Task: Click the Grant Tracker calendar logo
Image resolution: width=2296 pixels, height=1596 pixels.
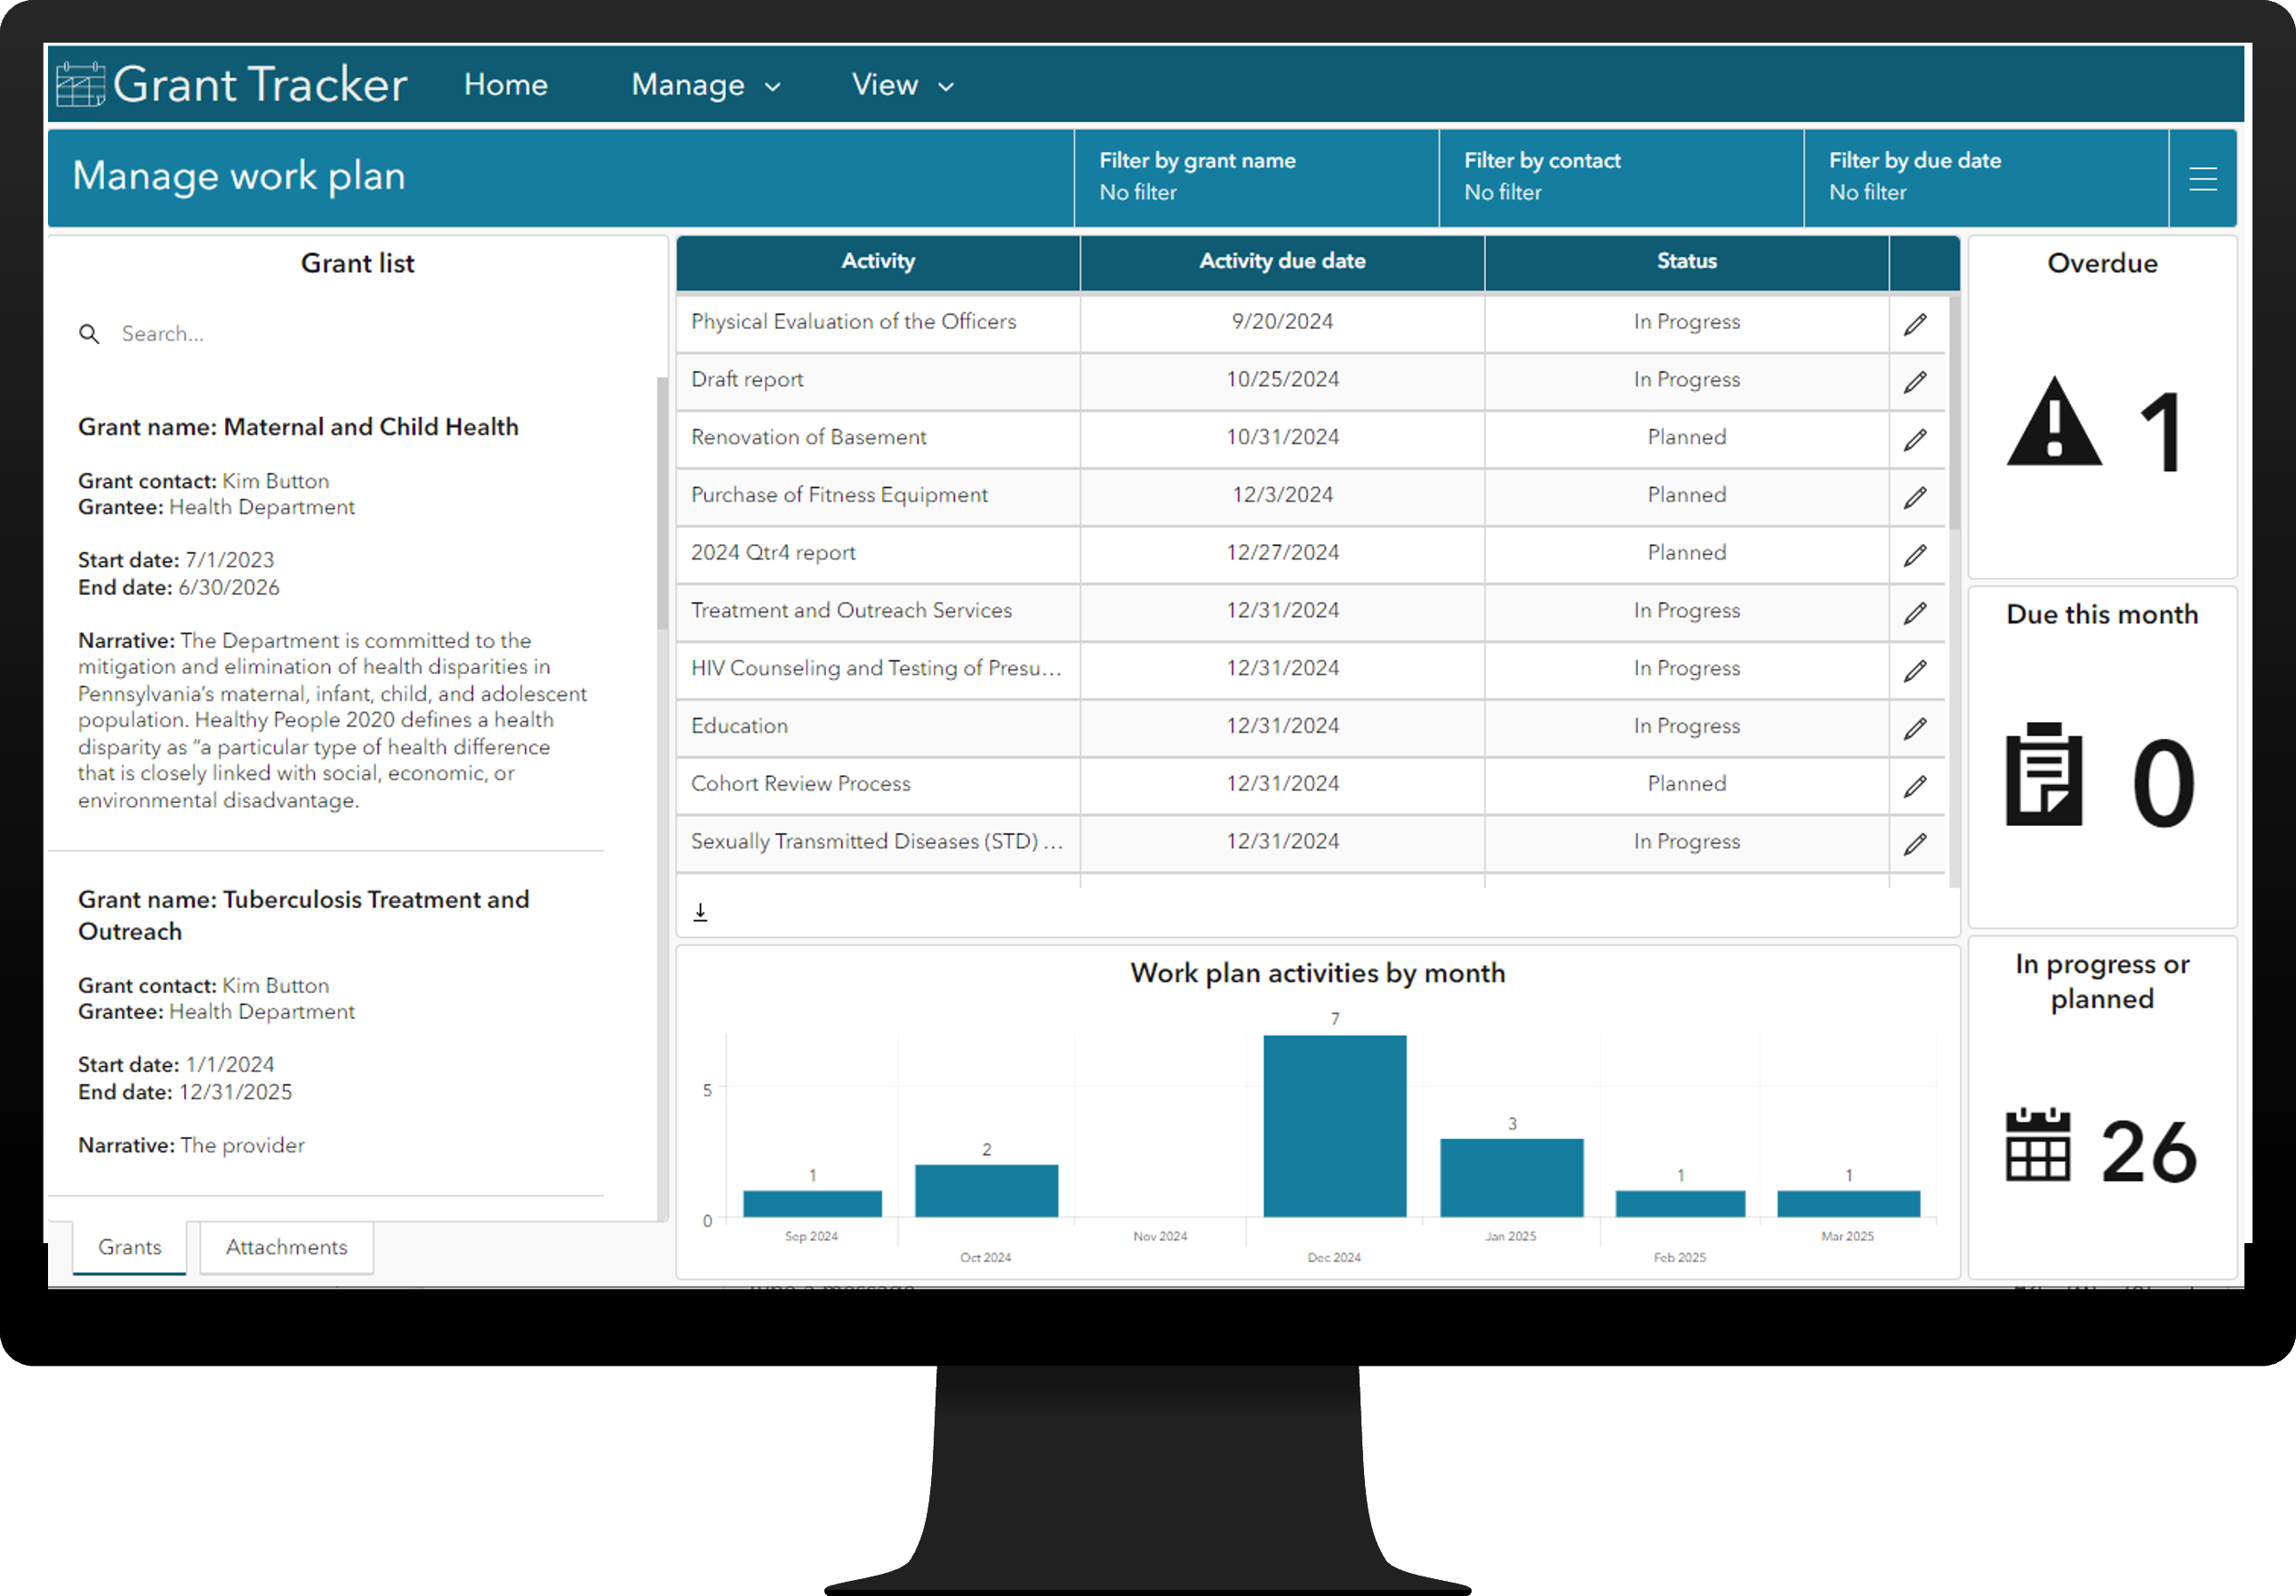Action: [80, 84]
